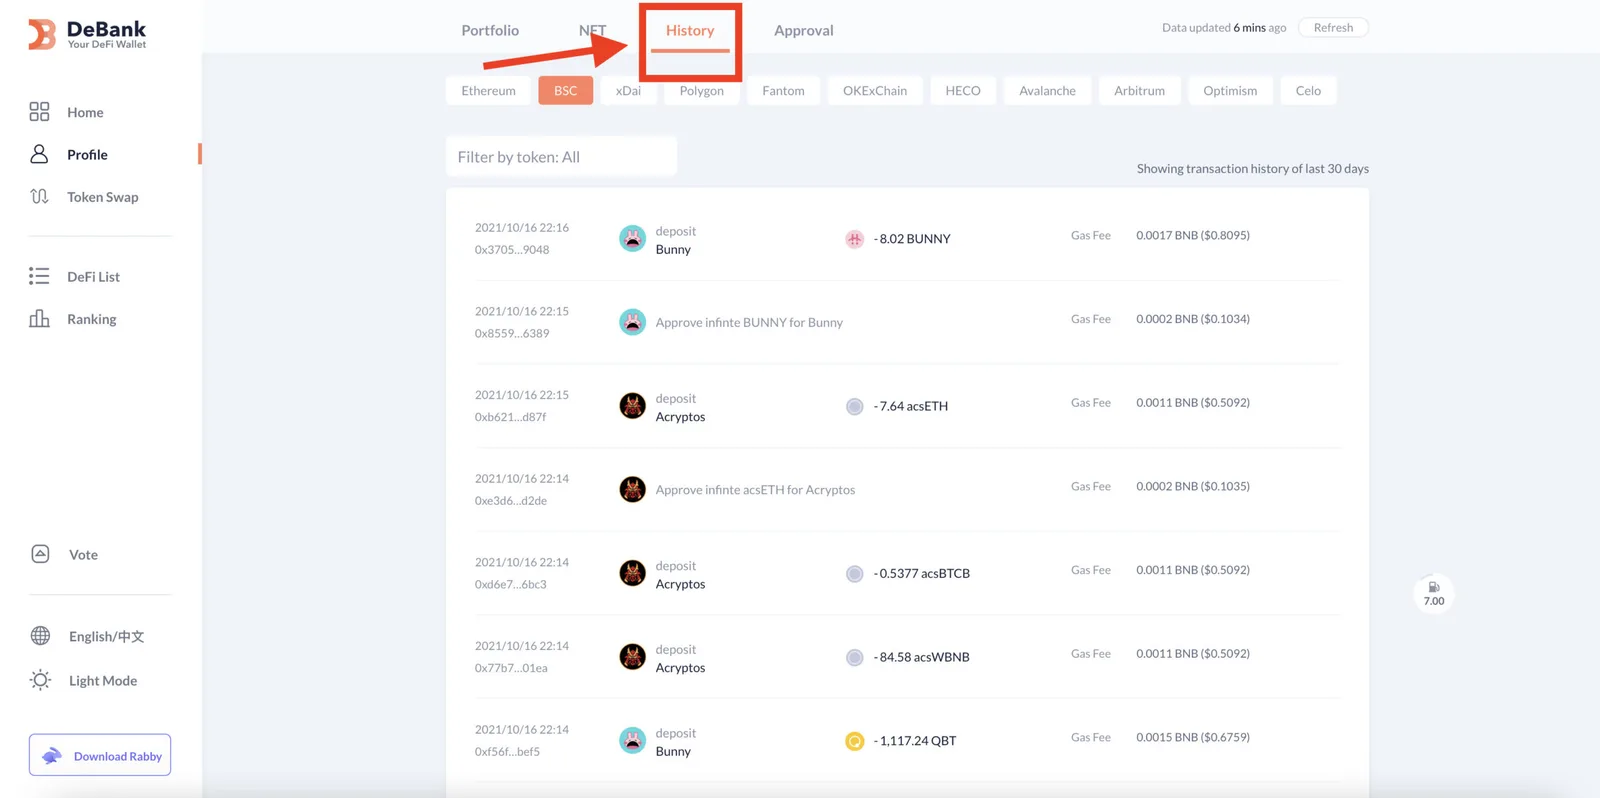Click the Refresh button
Image resolution: width=1600 pixels, height=798 pixels.
click(1333, 28)
